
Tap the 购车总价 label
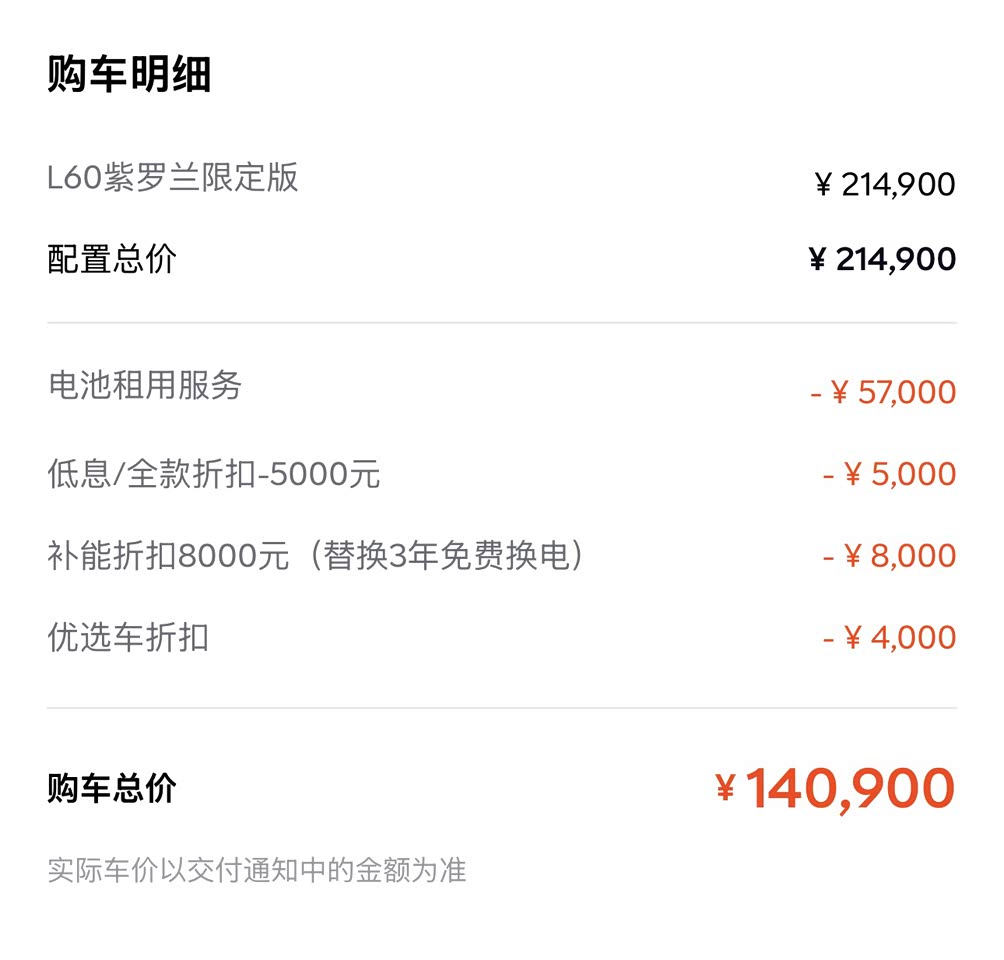pos(112,789)
